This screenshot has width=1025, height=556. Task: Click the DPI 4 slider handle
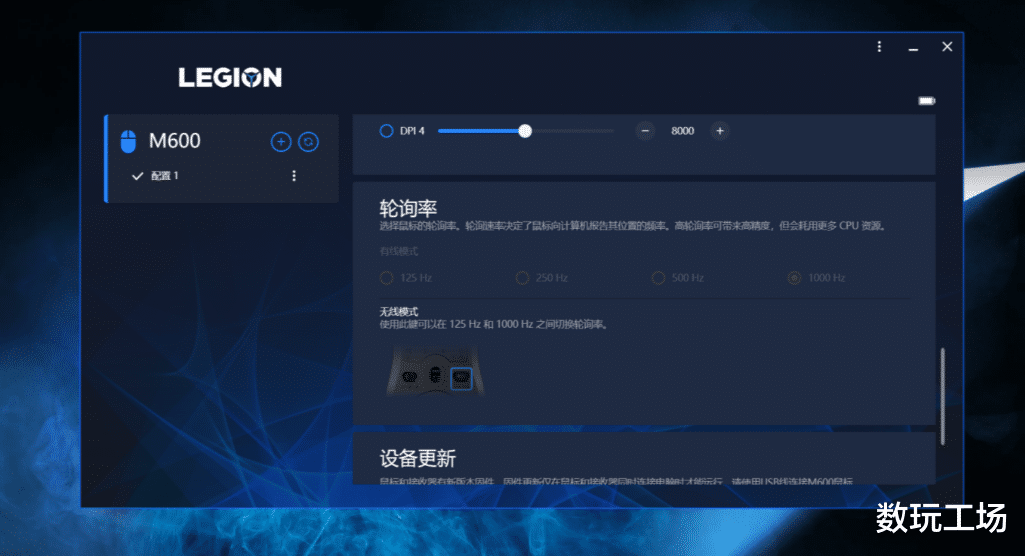525,131
